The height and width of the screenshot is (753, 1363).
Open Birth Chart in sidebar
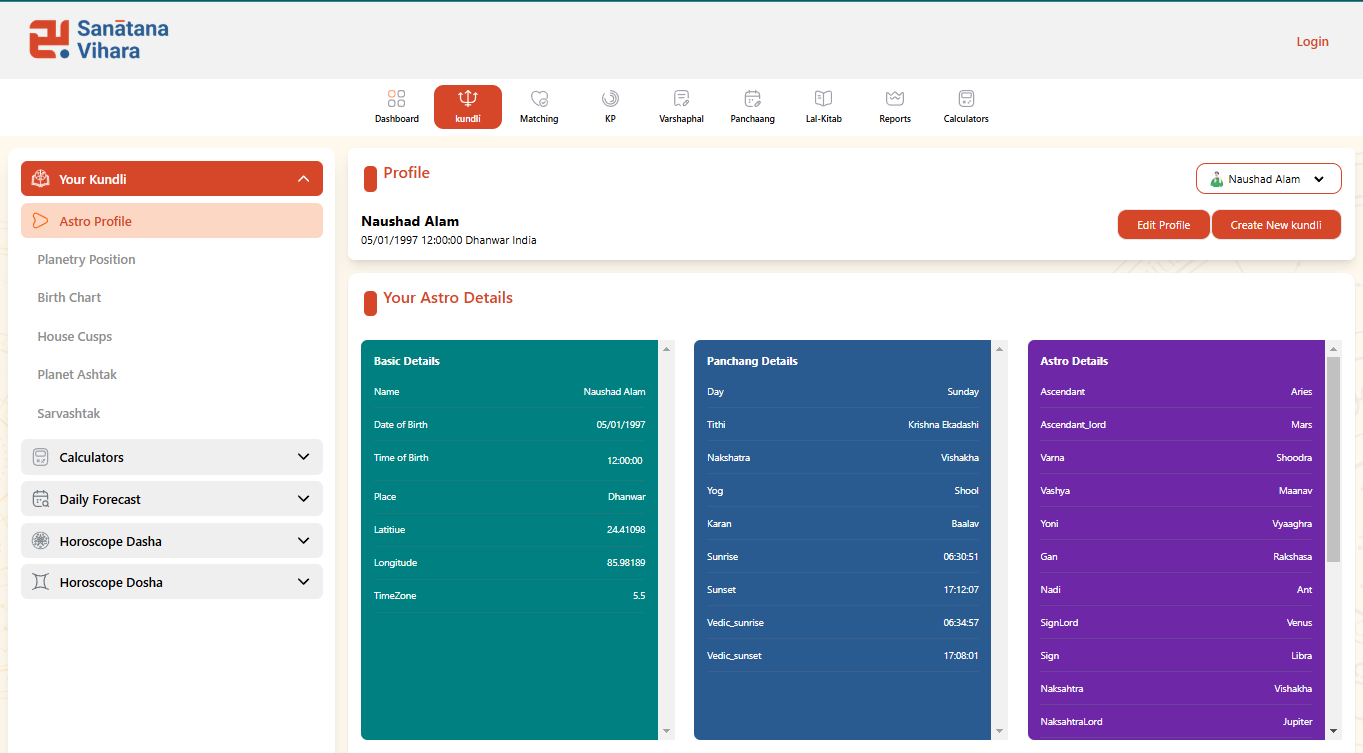click(x=69, y=297)
